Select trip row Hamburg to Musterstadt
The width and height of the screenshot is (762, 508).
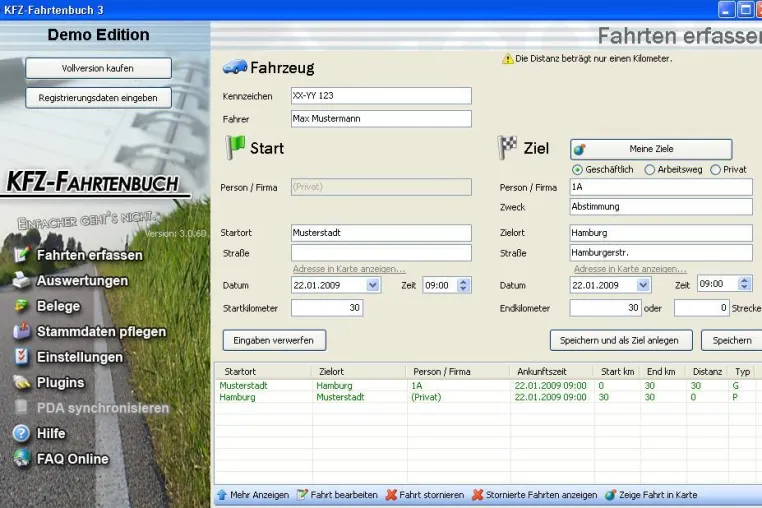pos(488,397)
